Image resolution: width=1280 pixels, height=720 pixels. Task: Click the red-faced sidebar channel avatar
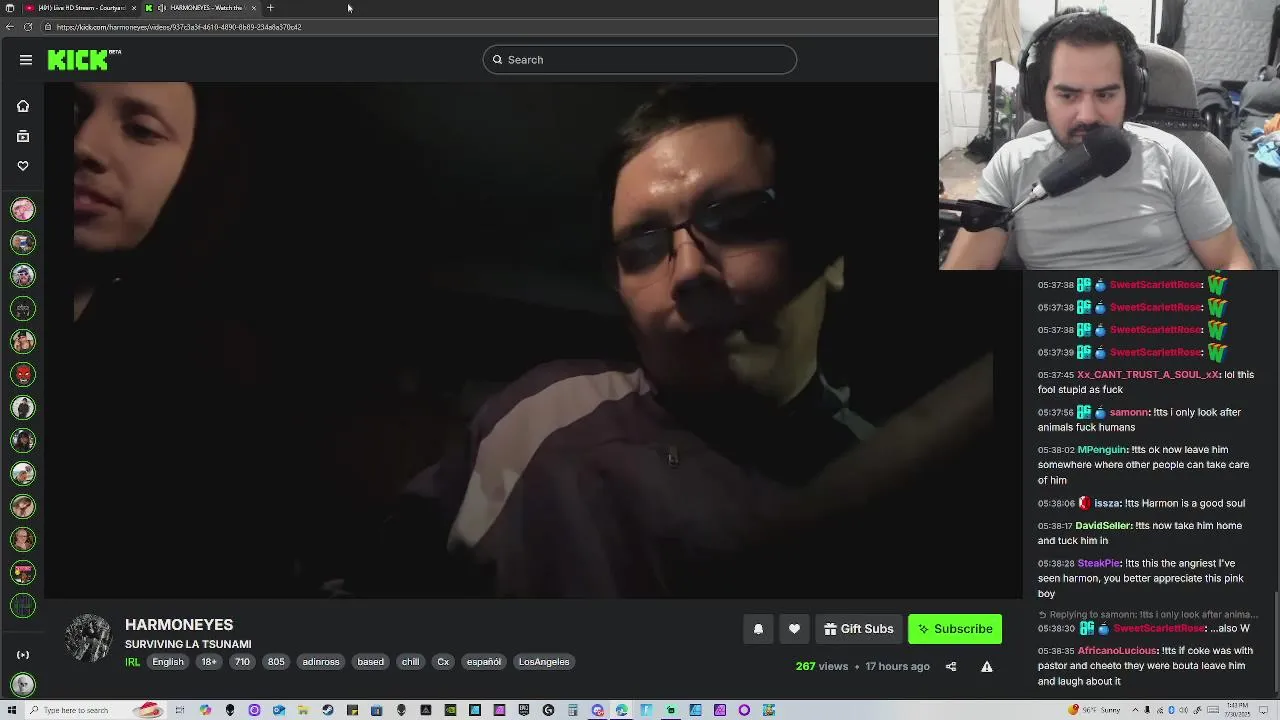23,374
